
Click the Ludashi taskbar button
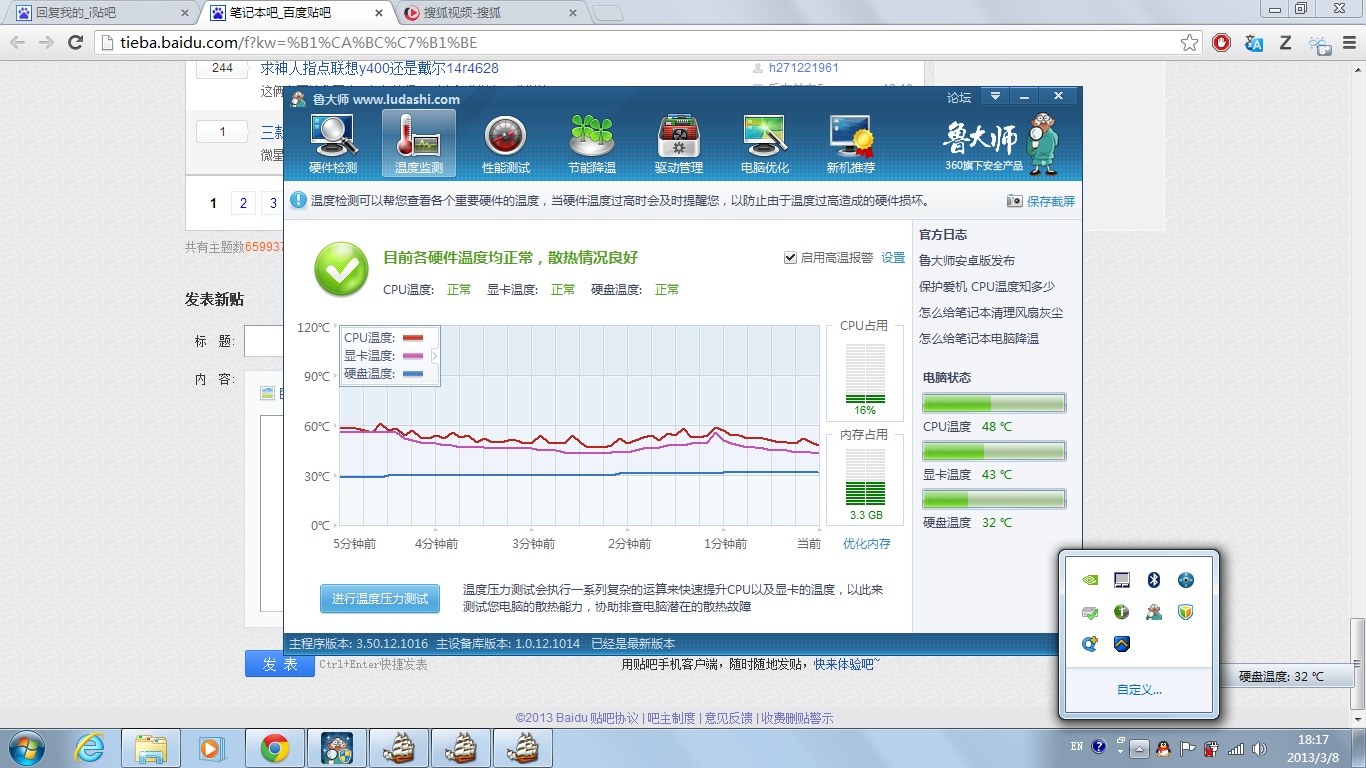point(336,747)
